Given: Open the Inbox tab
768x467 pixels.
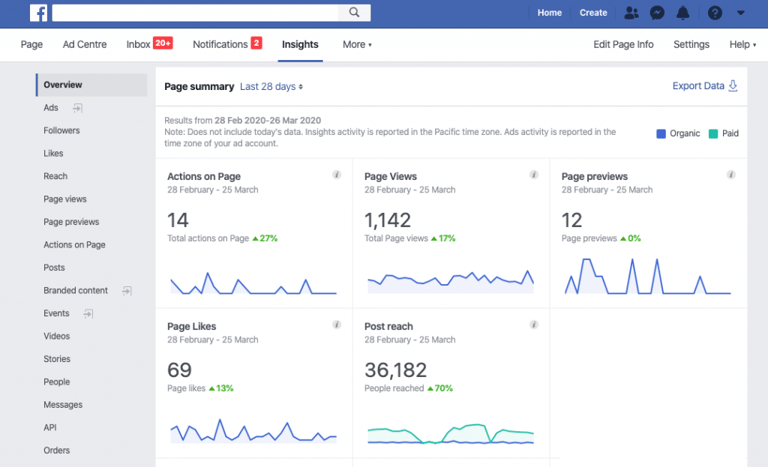Looking at the screenshot, I should click(138, 45).
